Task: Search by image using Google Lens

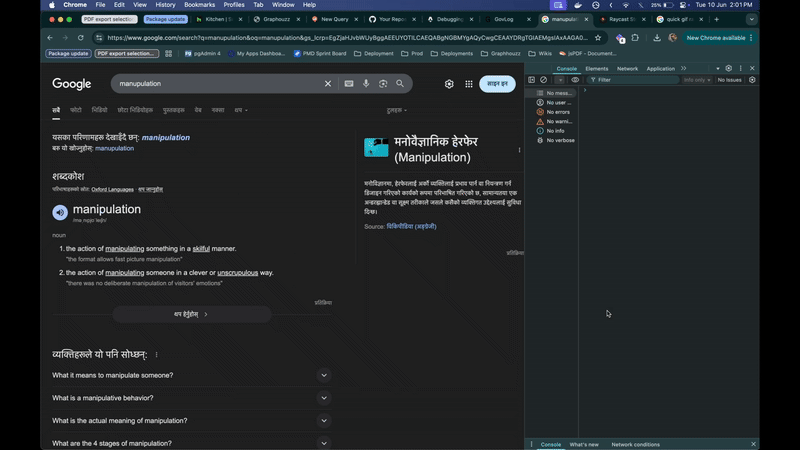Action: pyautogui.click(x=383, y=84)
